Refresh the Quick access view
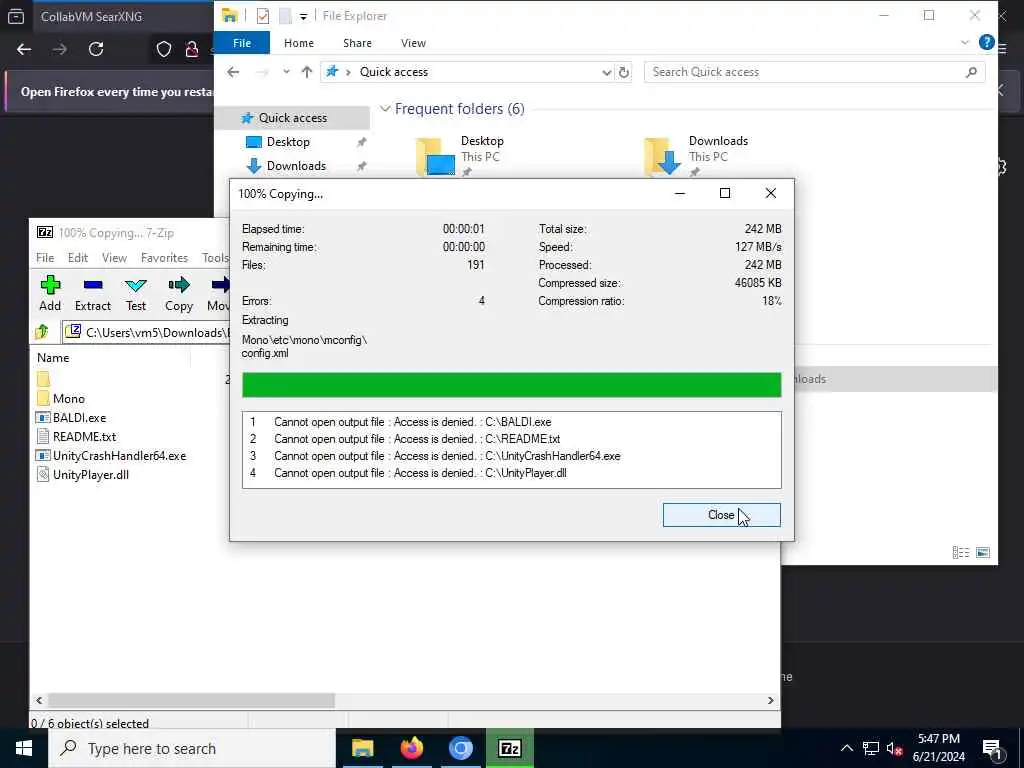Image resolution: width=1024 pixels, height=768 pixels. click(624, 72)
